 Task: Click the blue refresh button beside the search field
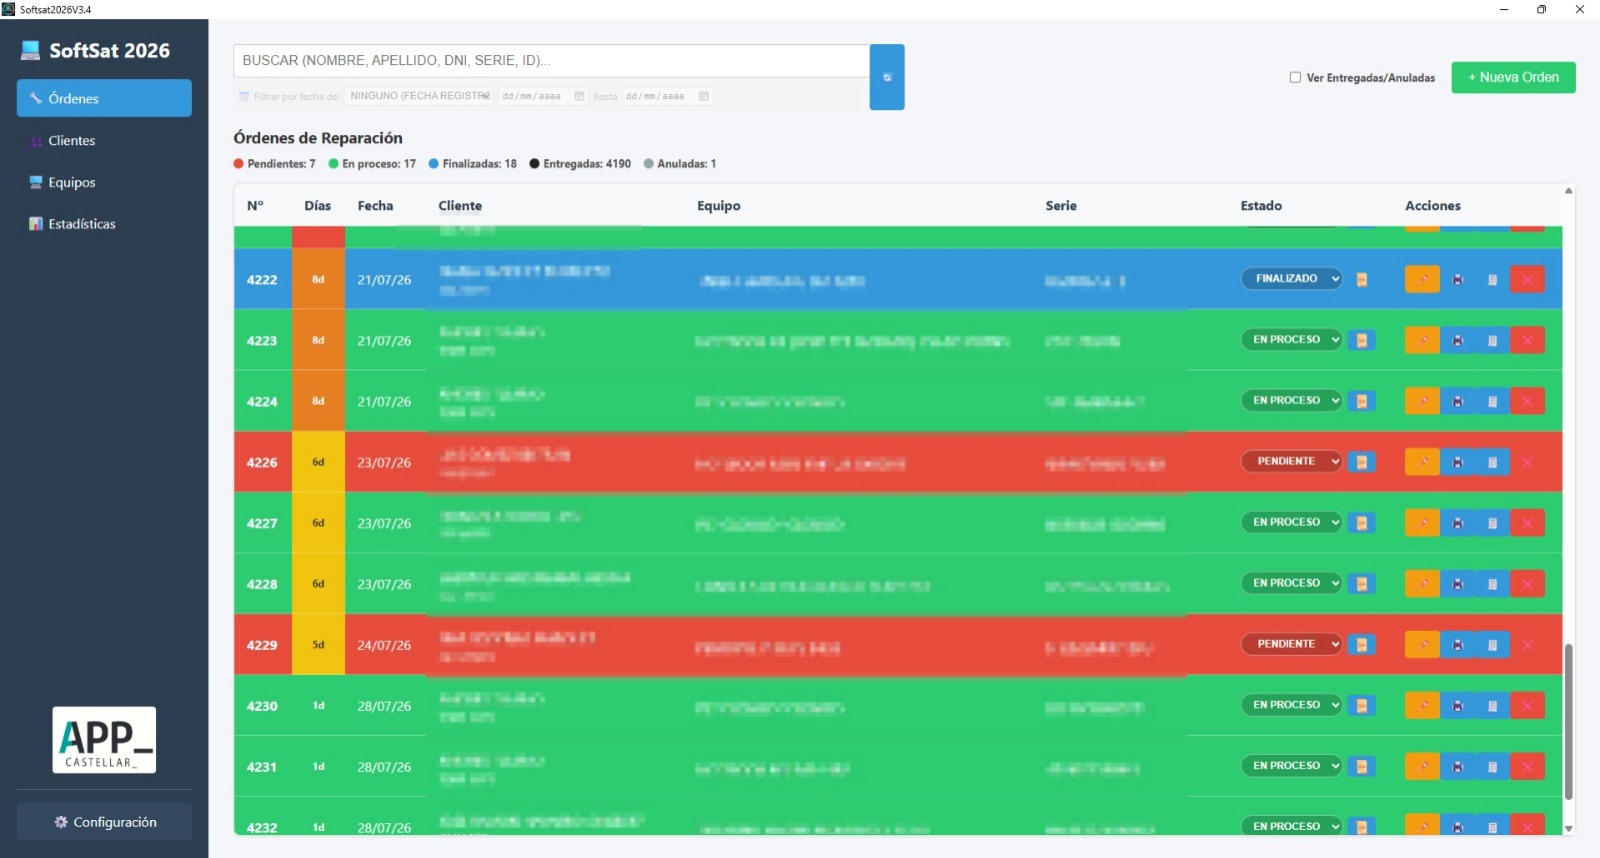[887, 77]
